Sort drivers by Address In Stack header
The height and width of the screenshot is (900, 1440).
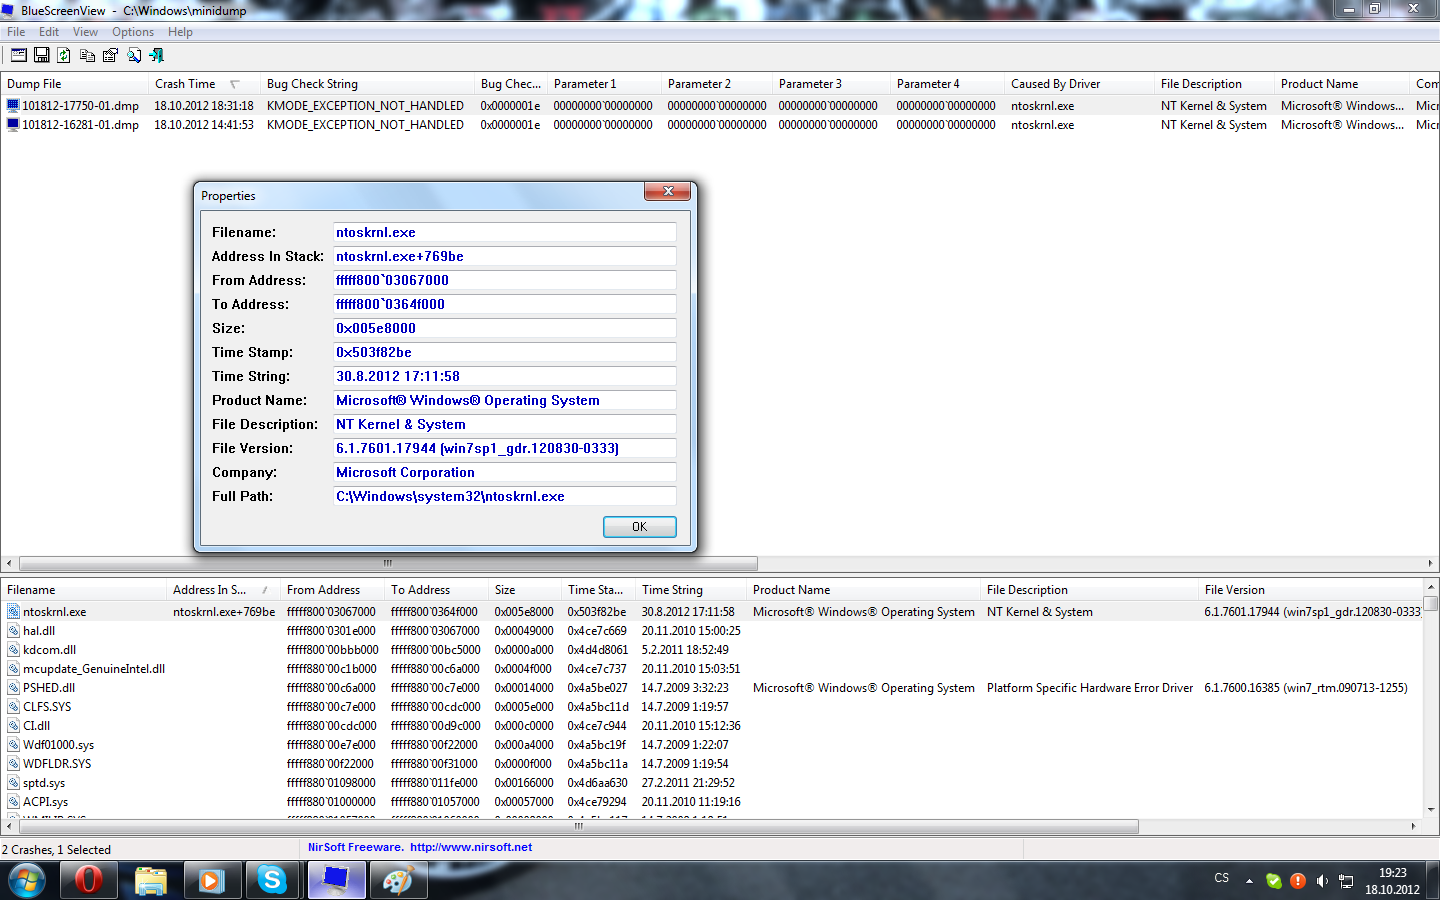224,590
